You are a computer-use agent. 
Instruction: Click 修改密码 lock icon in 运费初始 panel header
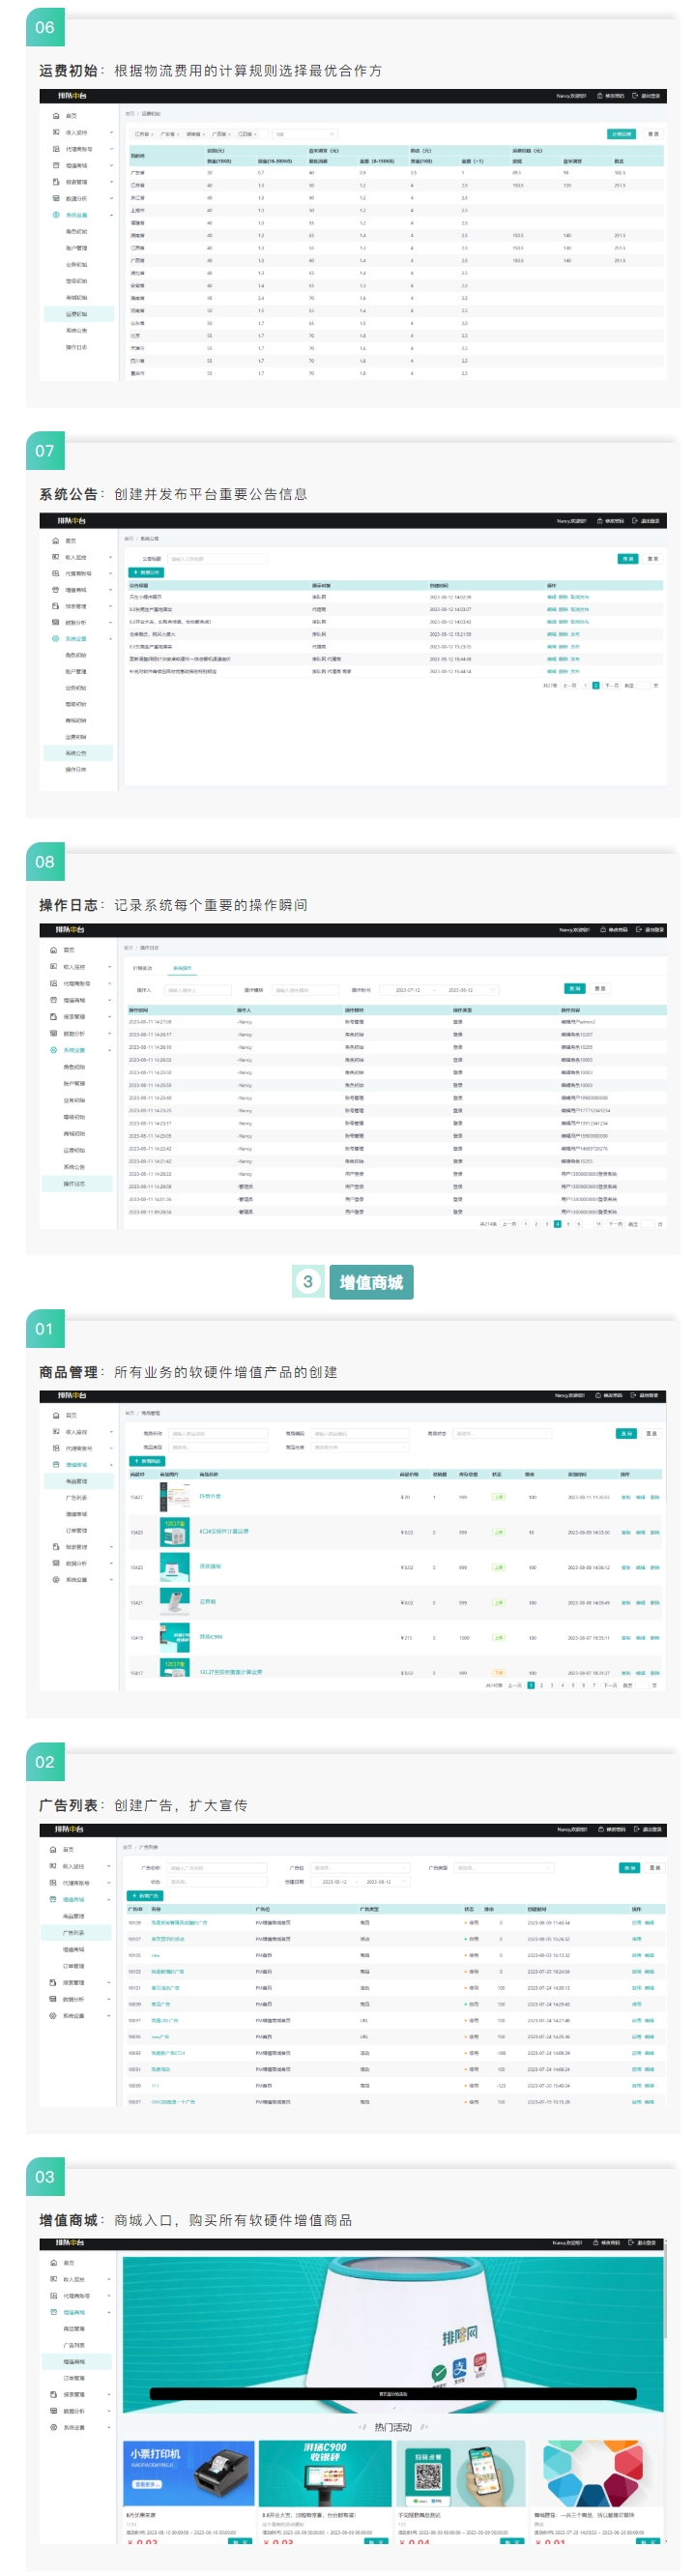click(600, 96)
